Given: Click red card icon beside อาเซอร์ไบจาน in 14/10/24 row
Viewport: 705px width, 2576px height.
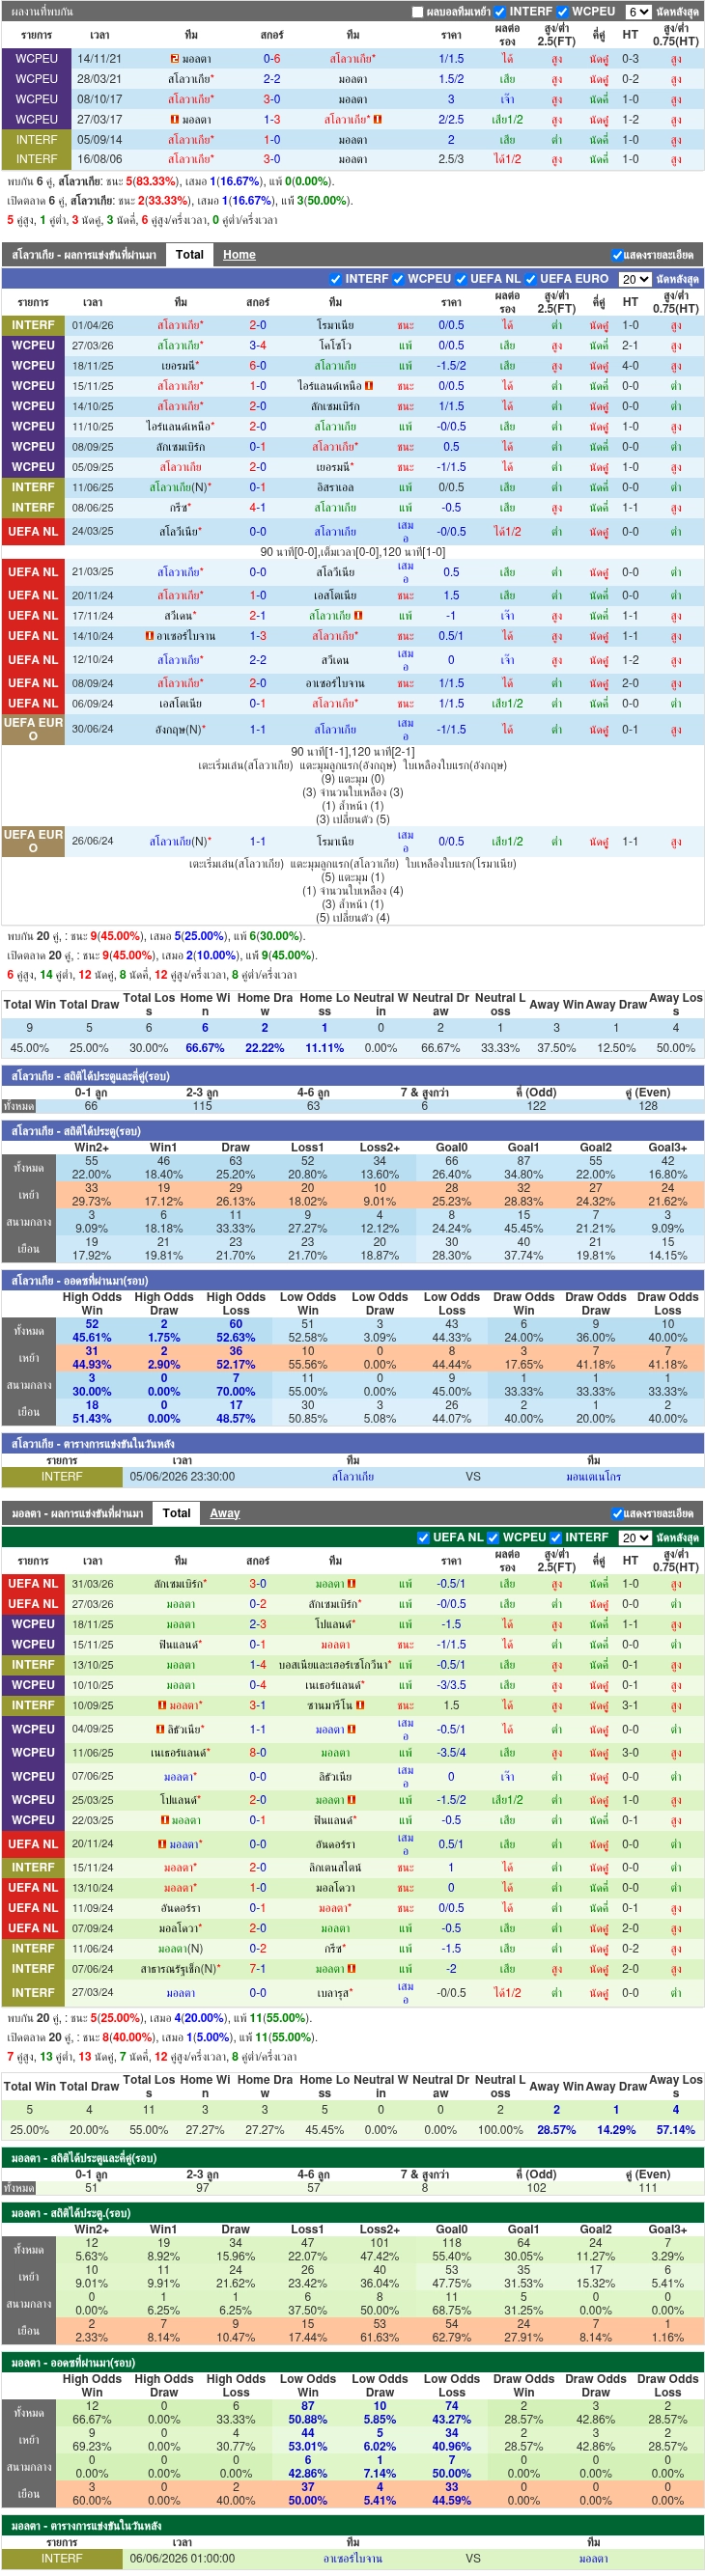Looking at the screenshot, I should coord(149,636).
